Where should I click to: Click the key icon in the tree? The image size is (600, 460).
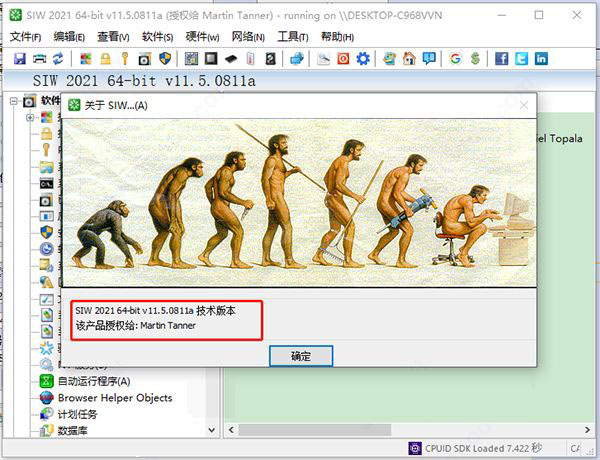tap(47, 150)
